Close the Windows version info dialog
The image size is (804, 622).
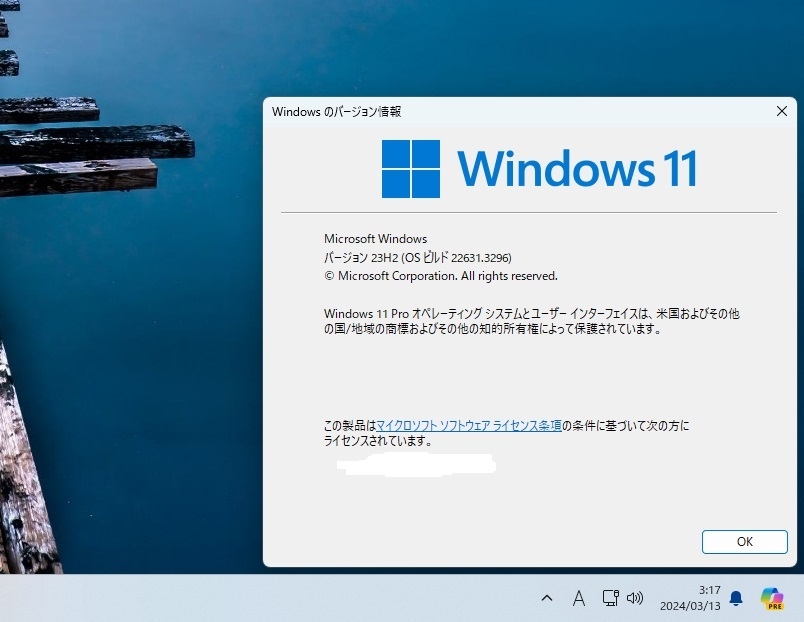coord(781,111)
